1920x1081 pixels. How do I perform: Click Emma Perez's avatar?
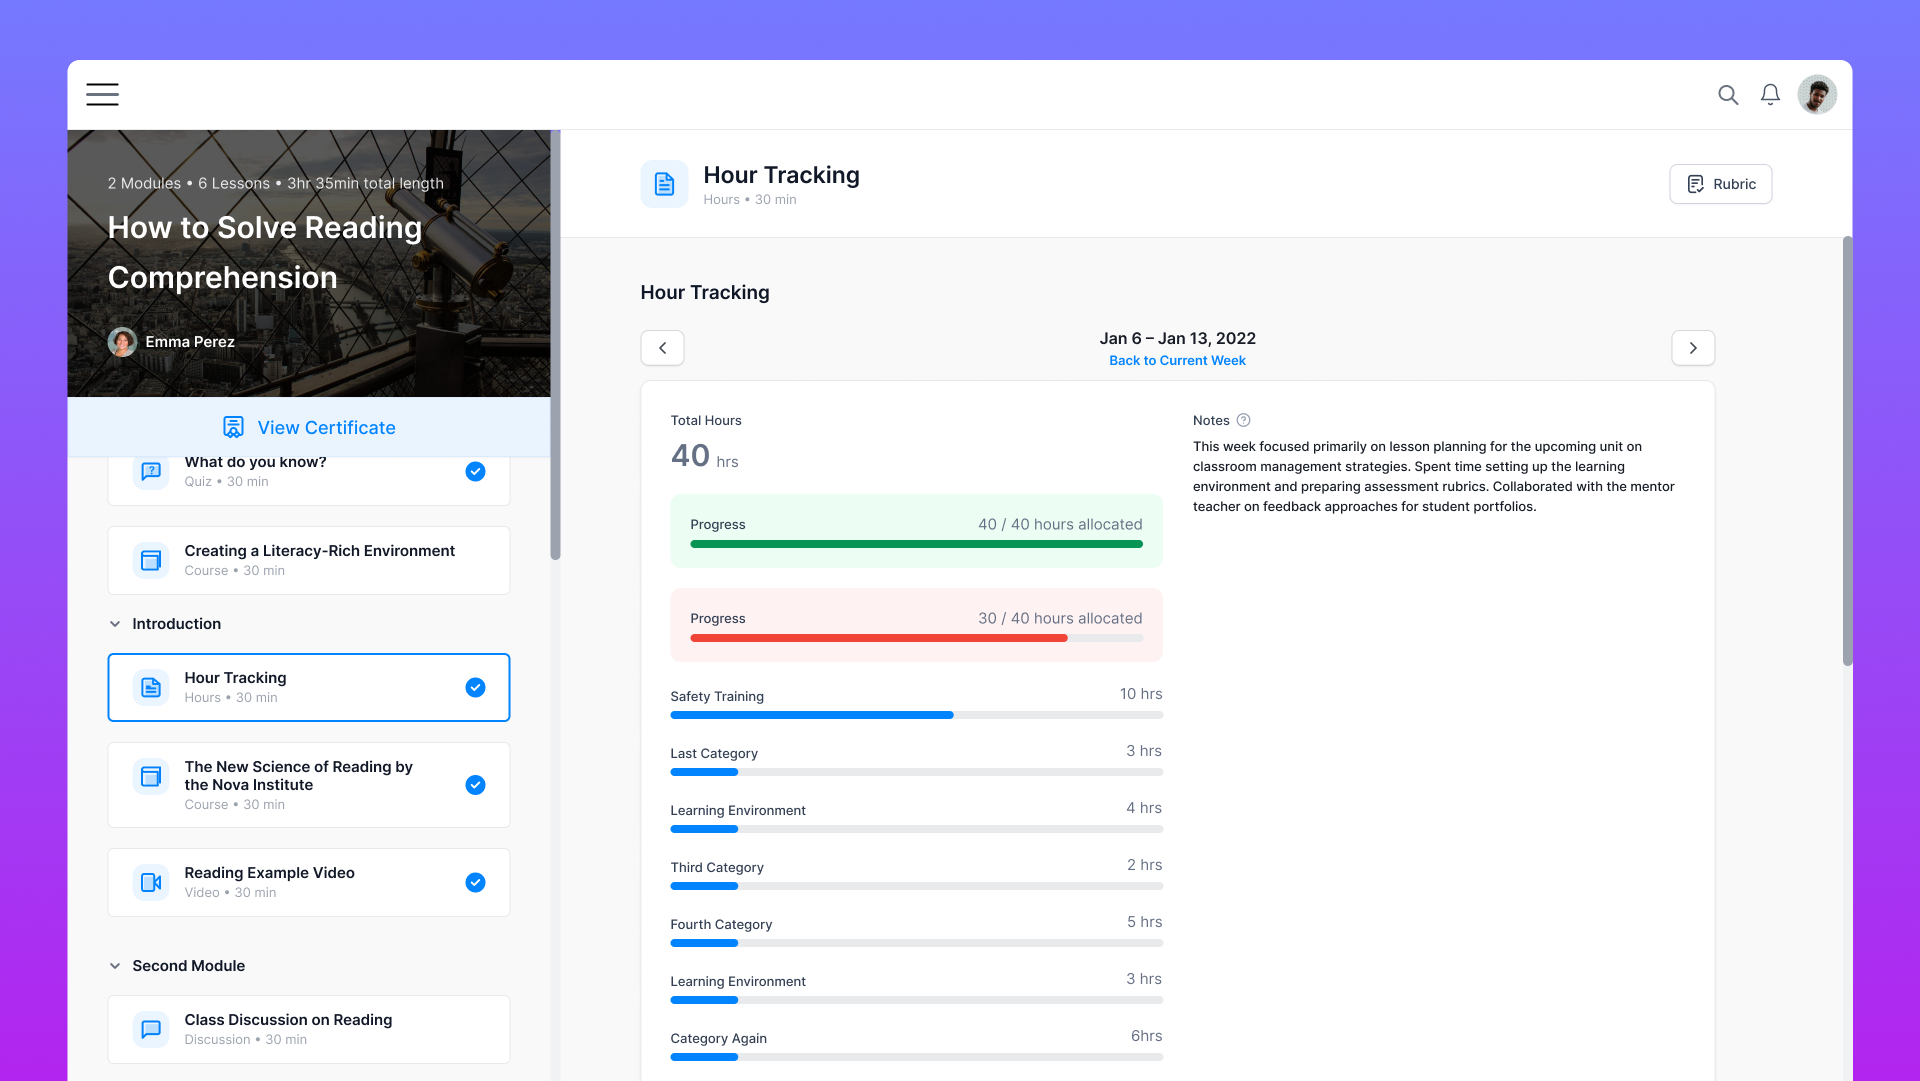[122, 342]
